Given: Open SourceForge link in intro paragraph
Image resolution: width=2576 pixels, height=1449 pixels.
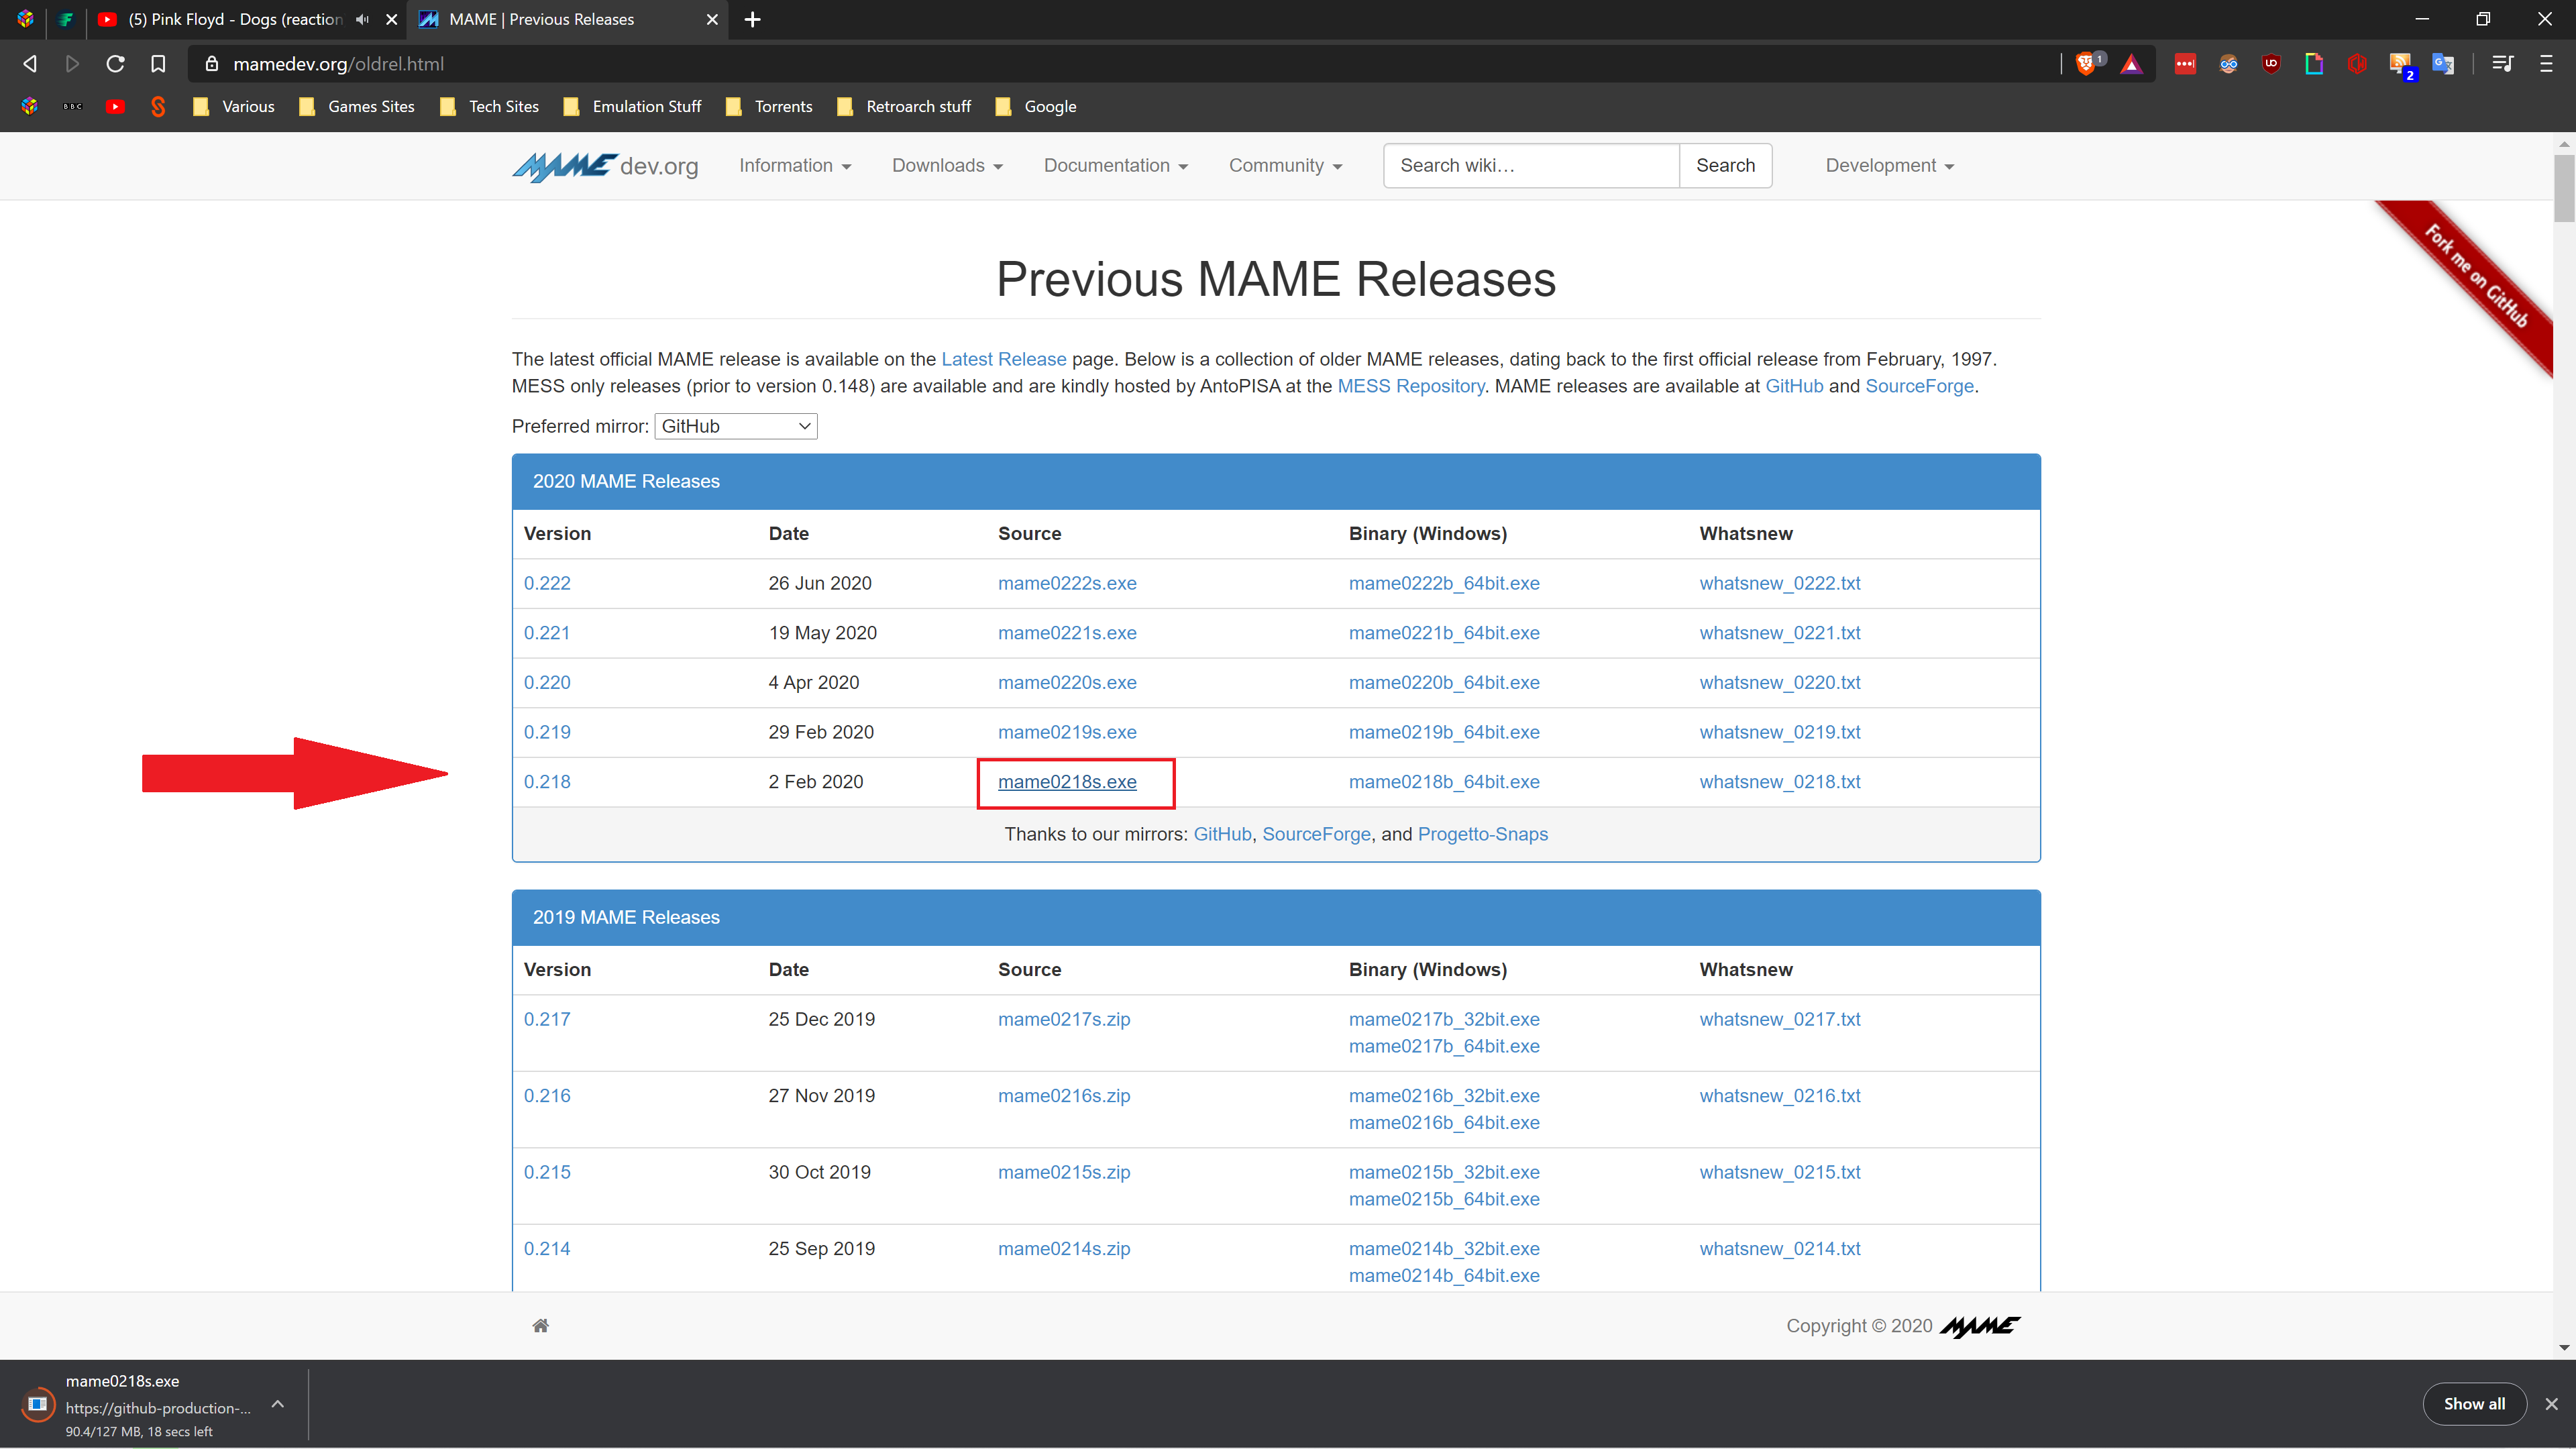Looking at the screenshot, I should 1919,386.
